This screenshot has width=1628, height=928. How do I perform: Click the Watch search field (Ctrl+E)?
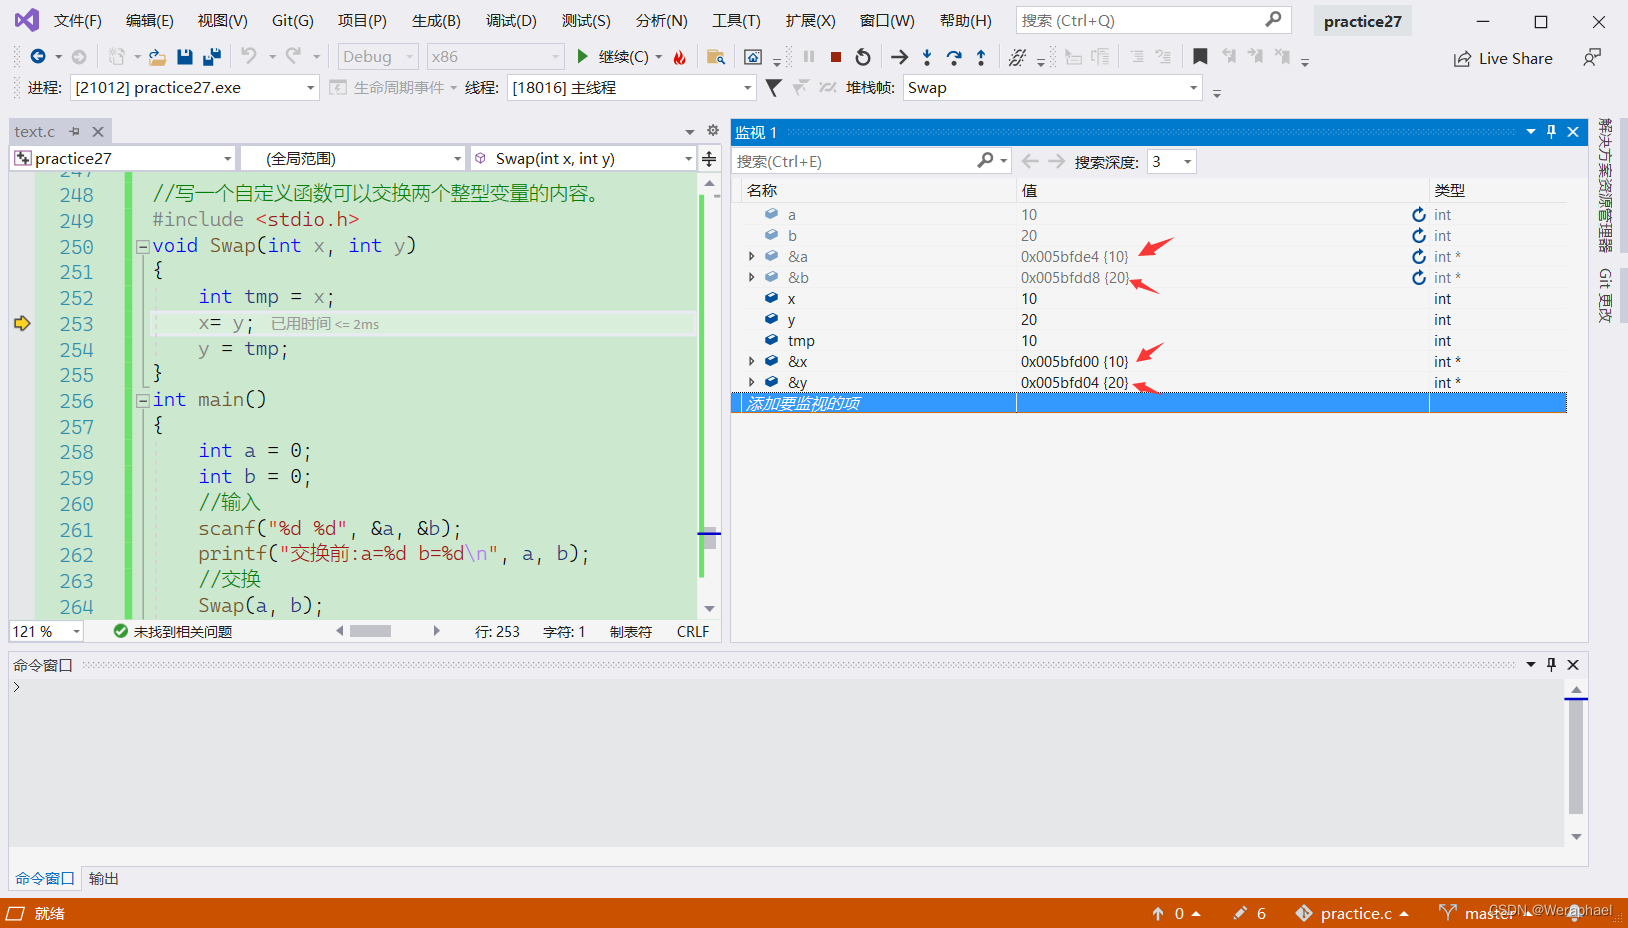click(871, 161)
